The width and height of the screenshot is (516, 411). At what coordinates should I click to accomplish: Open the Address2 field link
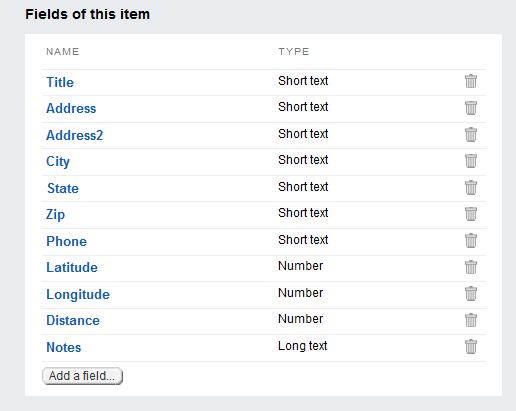pyautogui.click(x=75, y=135)
